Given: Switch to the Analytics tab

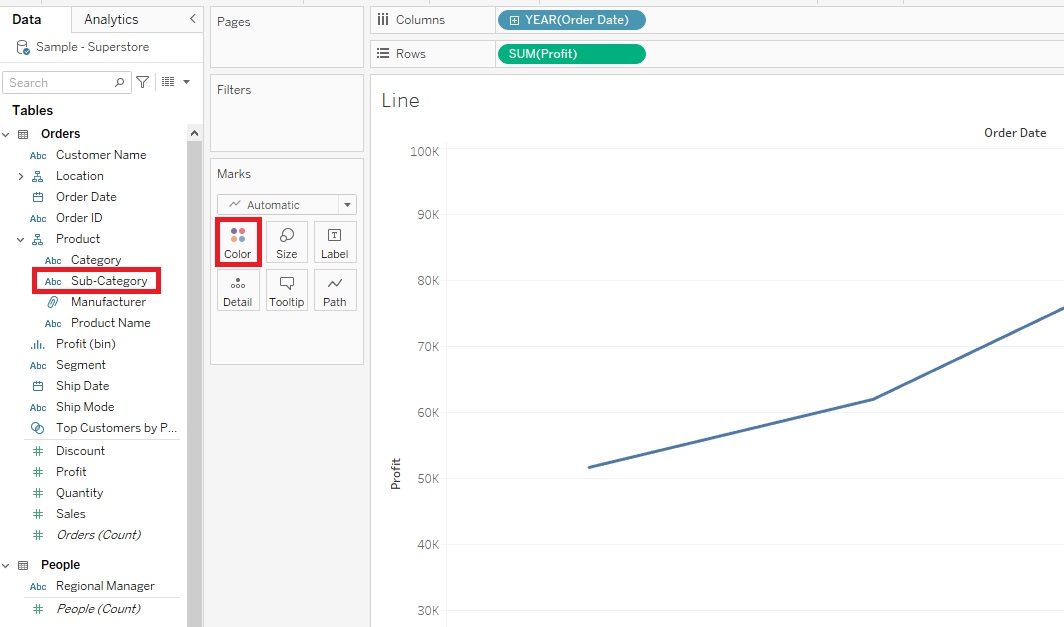Looking at the screenshot, I should pos(111,19).
